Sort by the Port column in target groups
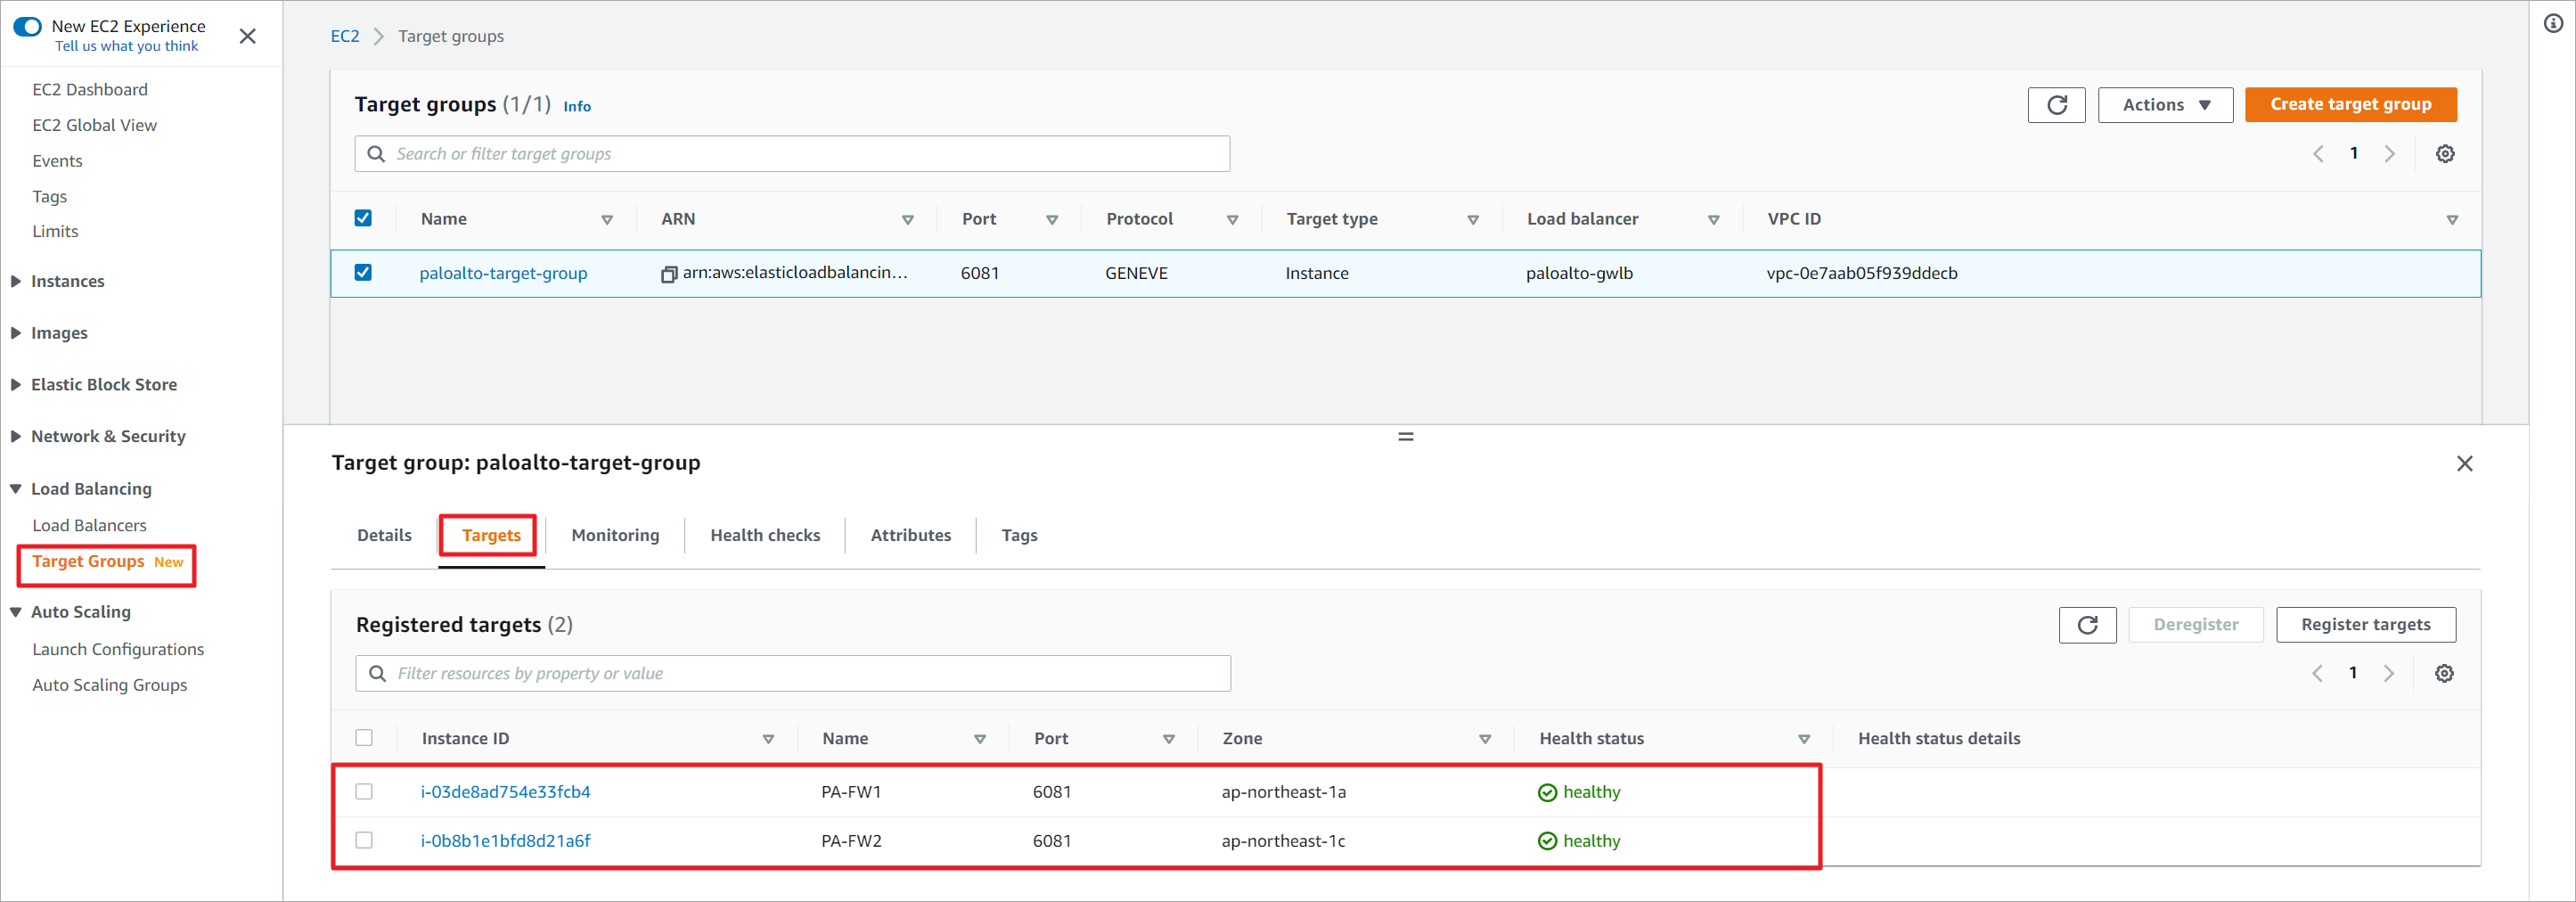The height and width of the screenshot is (902, 2576). pos(1052,220)
